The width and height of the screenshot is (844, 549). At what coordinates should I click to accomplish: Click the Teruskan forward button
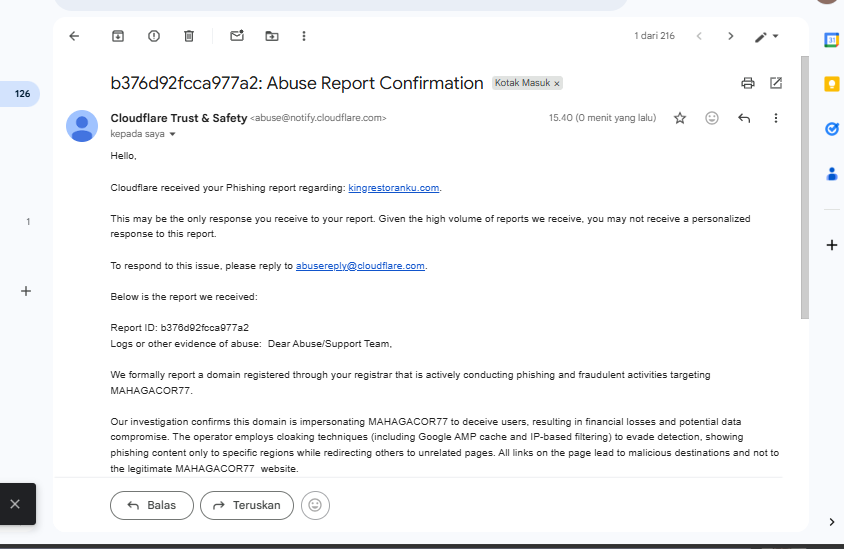pos(247,505)
